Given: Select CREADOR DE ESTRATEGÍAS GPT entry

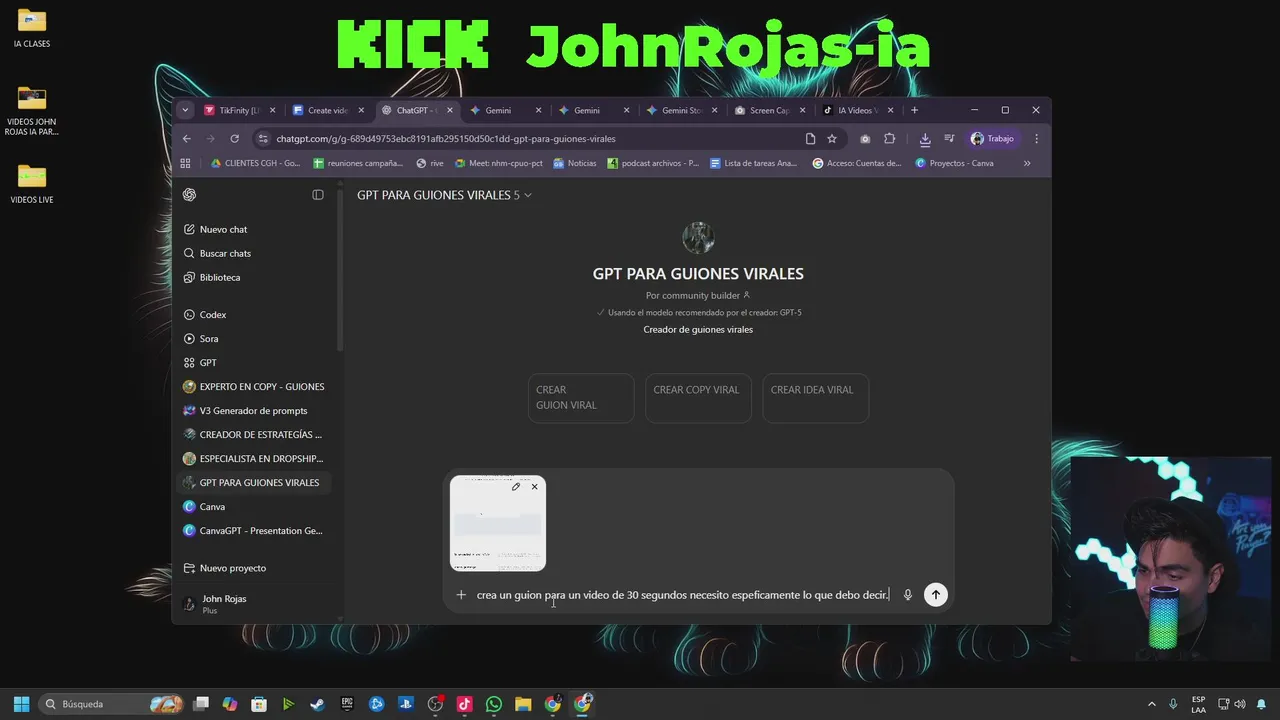Looking at the screenshot, I should point(255,435).
